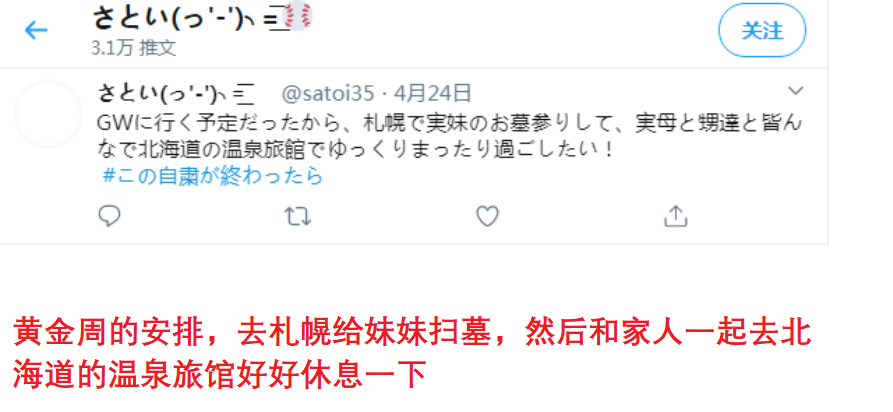Click the red caption line starting 海道的温泉旅馆

(x=220, y=374)
